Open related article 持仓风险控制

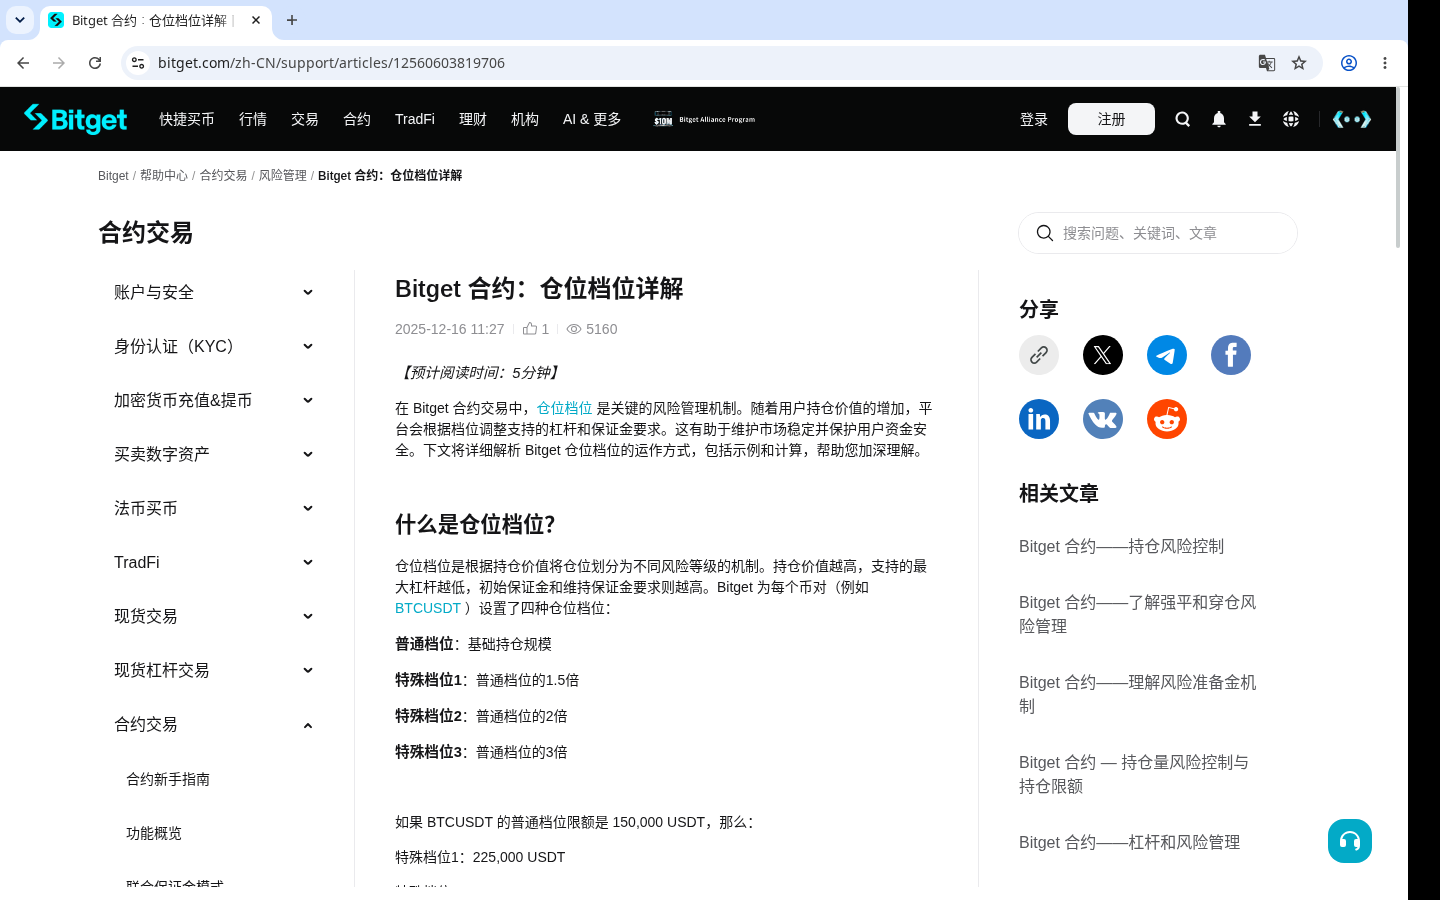[1121, 546]
